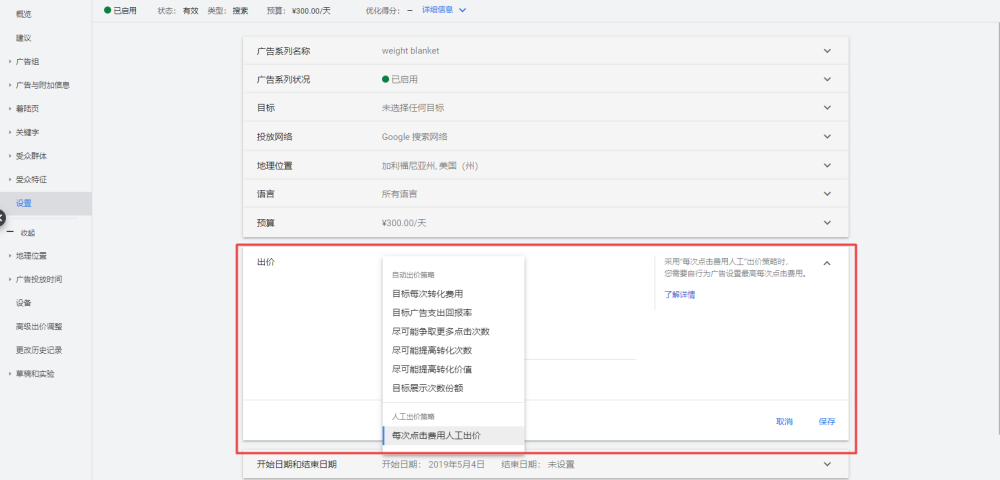Choose 目标展示次数份额 strategy
This screenshot has height=480, width=1000.
(427, 388)
